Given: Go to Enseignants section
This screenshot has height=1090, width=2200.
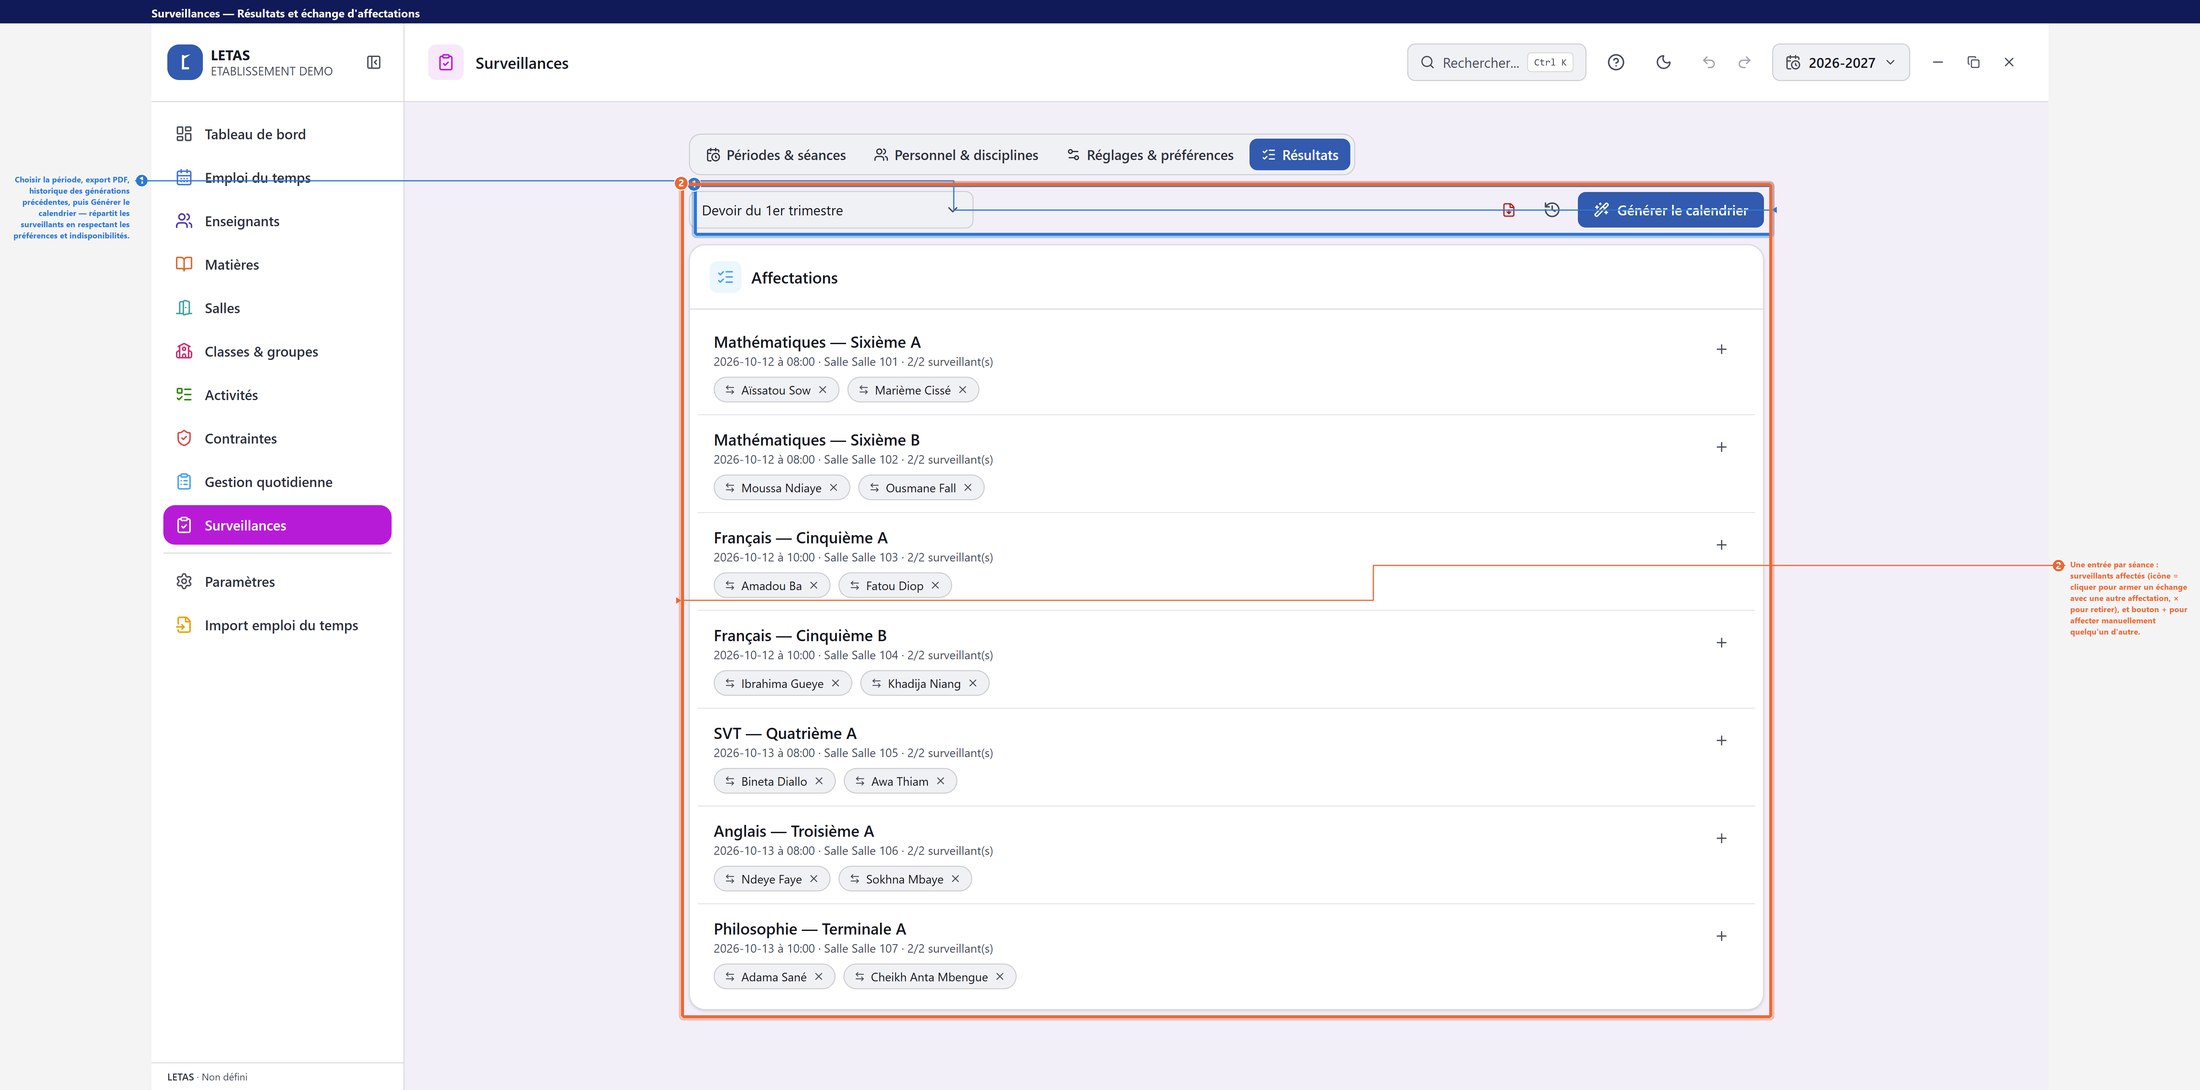Looking at the screenshot, I should (277, 221).
